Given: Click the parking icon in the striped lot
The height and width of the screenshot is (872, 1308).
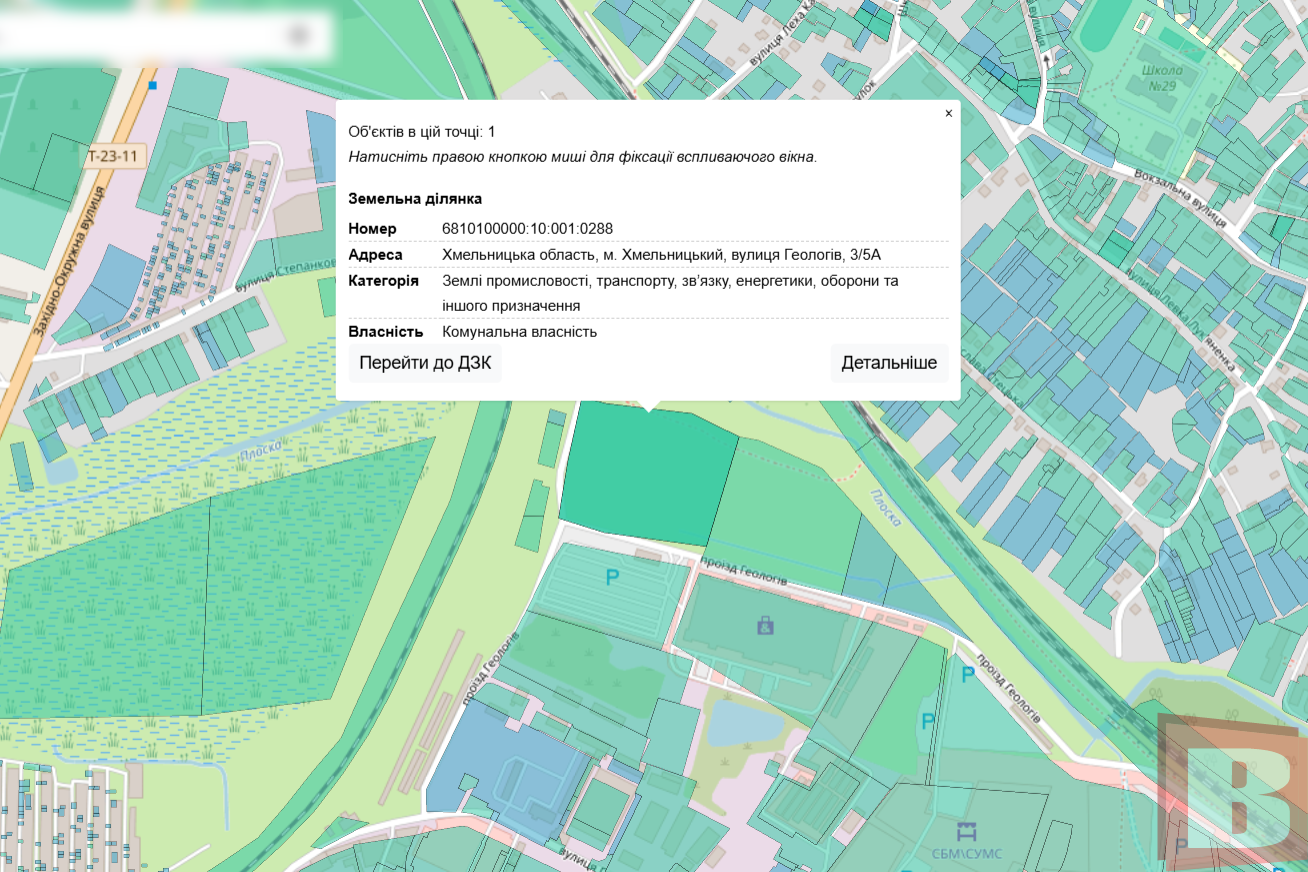Looking at the screenshot, I should point(612,577).
